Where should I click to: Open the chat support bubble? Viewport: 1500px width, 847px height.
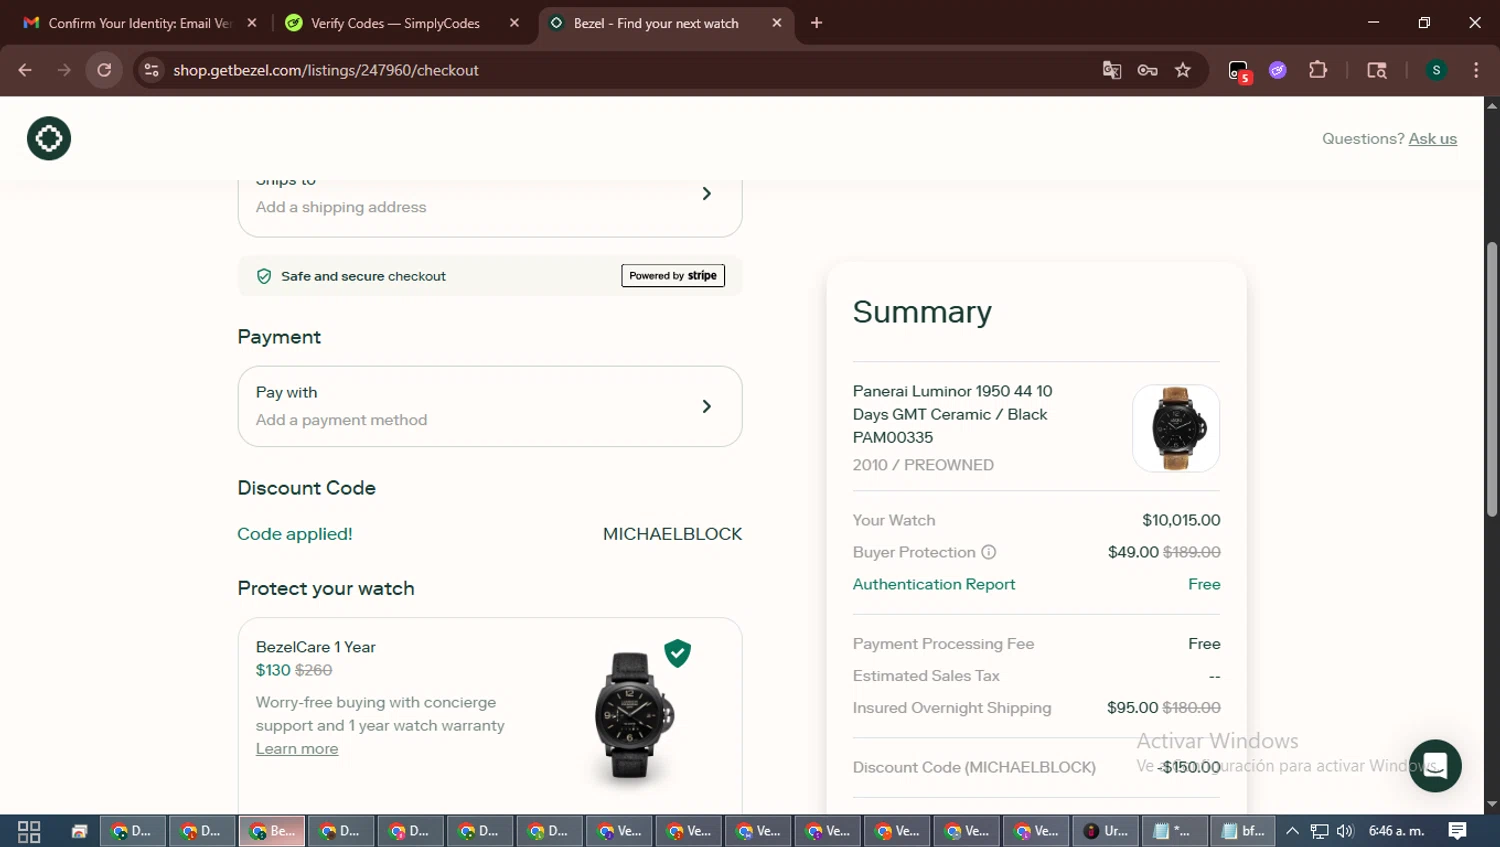tap(1435, 766)
